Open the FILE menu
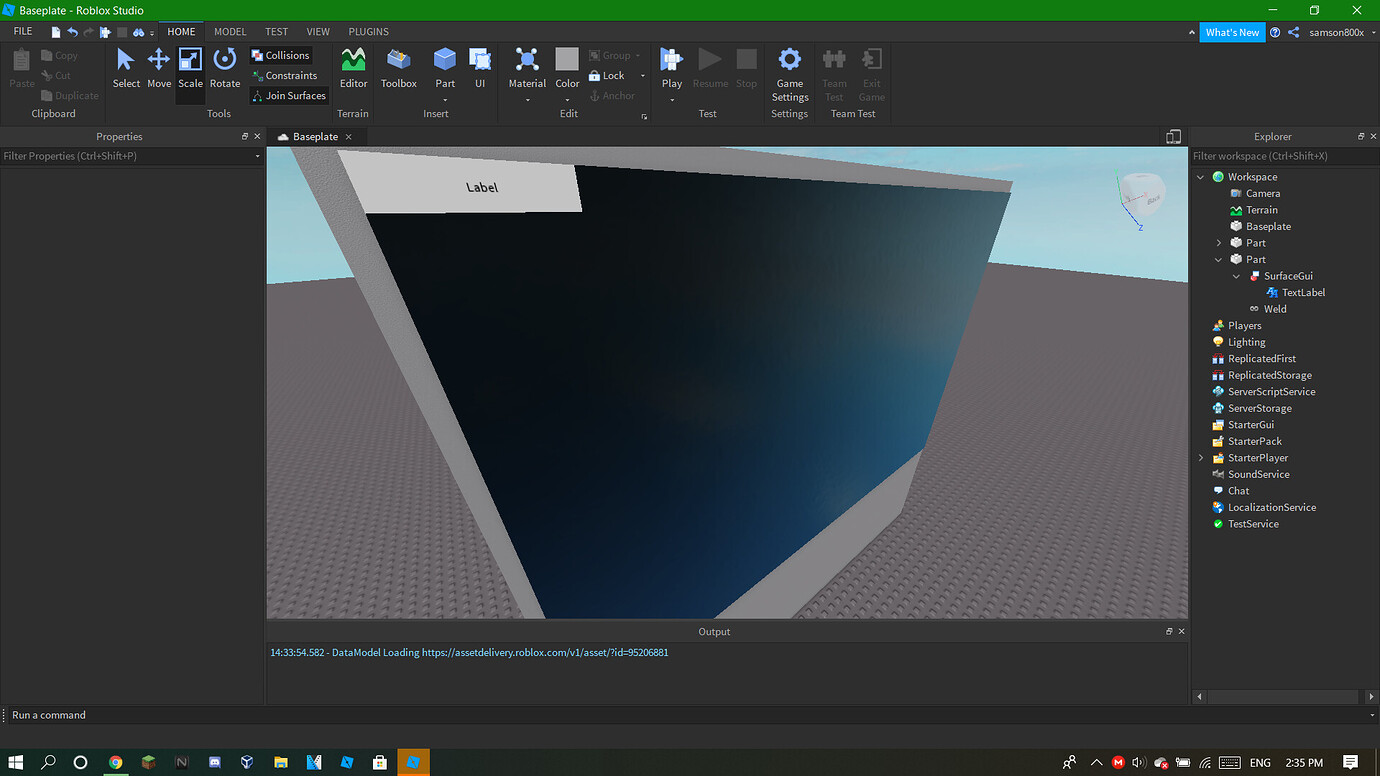Image resolution: width=1380 pixels, height=776 pixels. click(22, 31)
